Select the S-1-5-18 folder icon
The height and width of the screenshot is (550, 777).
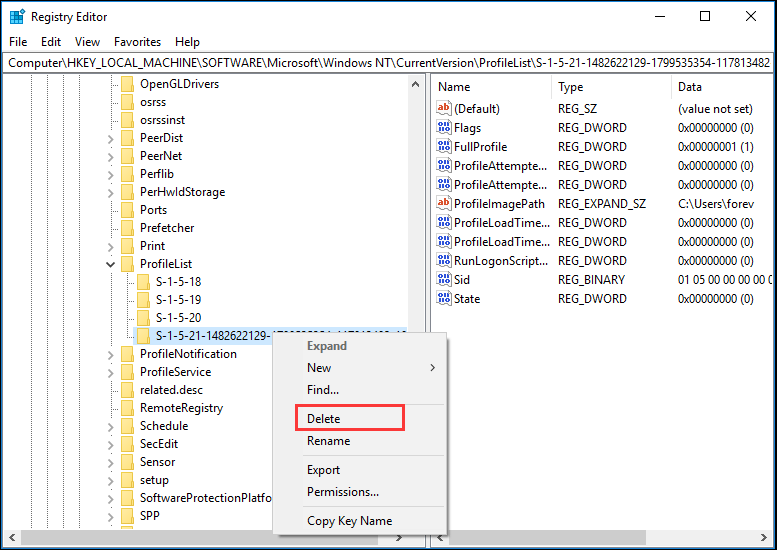coord(143,282)
